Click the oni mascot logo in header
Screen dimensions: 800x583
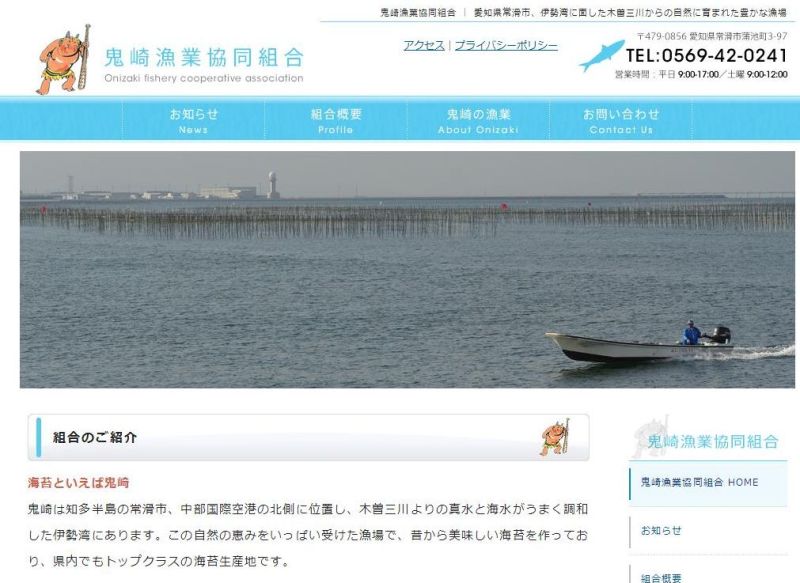coord(64,59)
